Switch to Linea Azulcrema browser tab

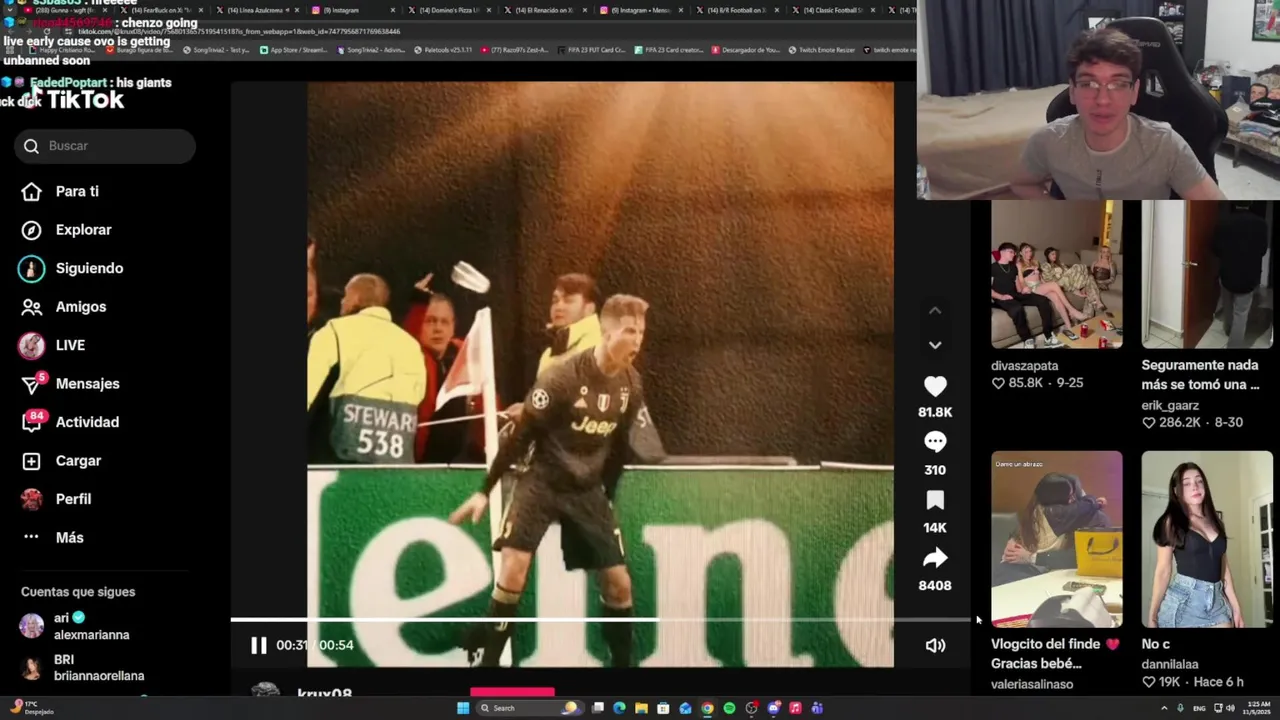coord(258,10)
